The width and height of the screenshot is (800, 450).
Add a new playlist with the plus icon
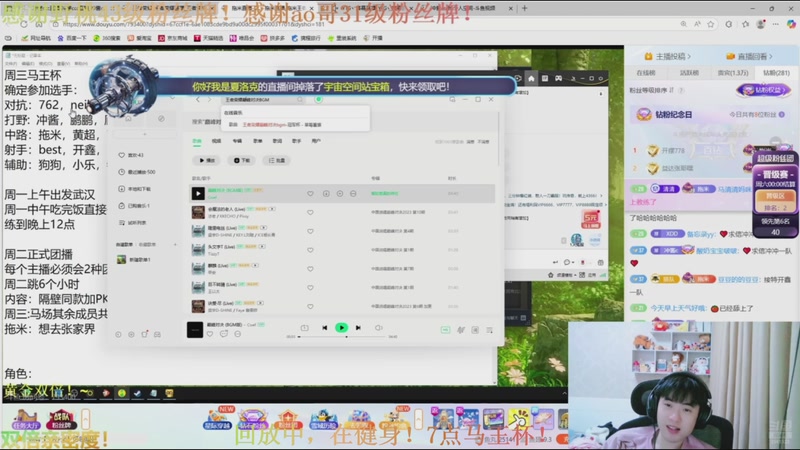pyautogui.click(x=175, y=244)
